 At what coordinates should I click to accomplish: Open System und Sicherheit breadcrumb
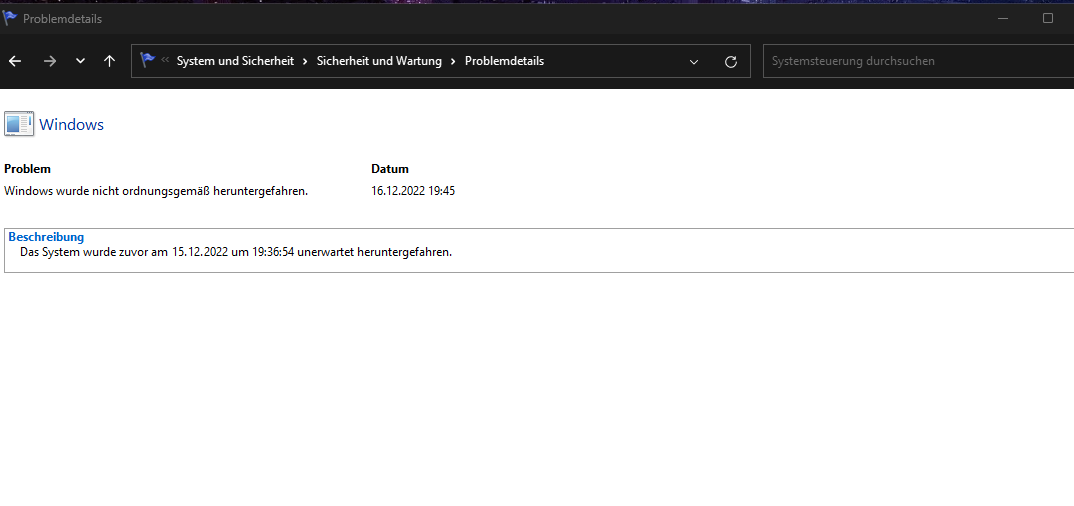point(235,61)
